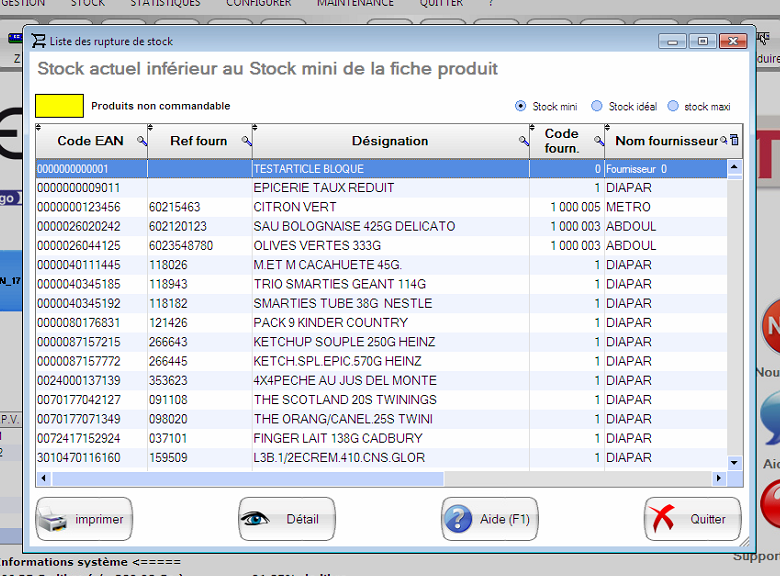Click the yellow non-commandable products swatch
This screenshot has width=780, height=576.
pos(60,105)
